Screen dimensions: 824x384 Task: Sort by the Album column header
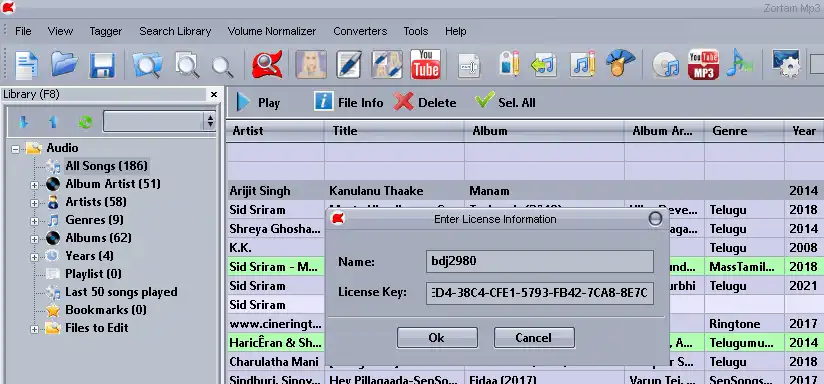click(545, 131)
